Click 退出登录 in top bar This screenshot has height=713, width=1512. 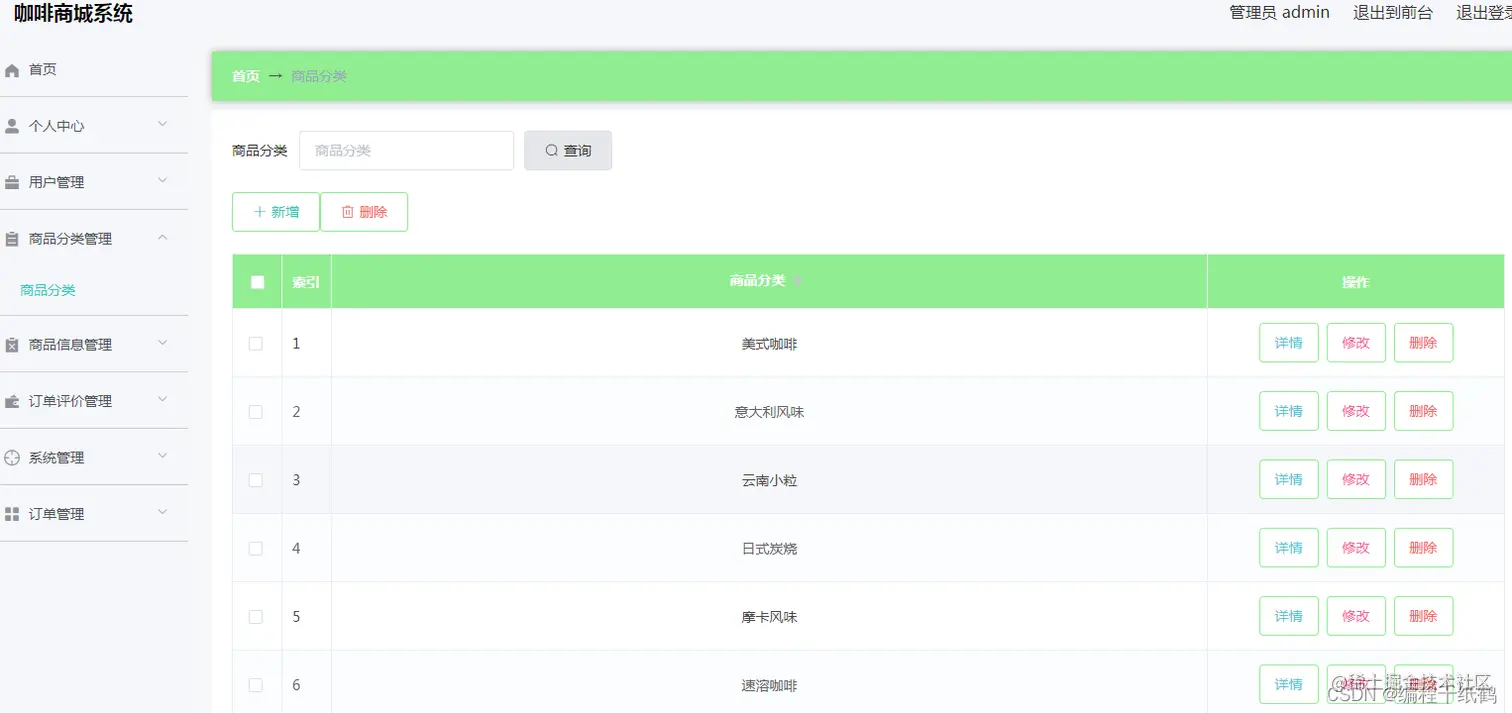[1484, 13]
